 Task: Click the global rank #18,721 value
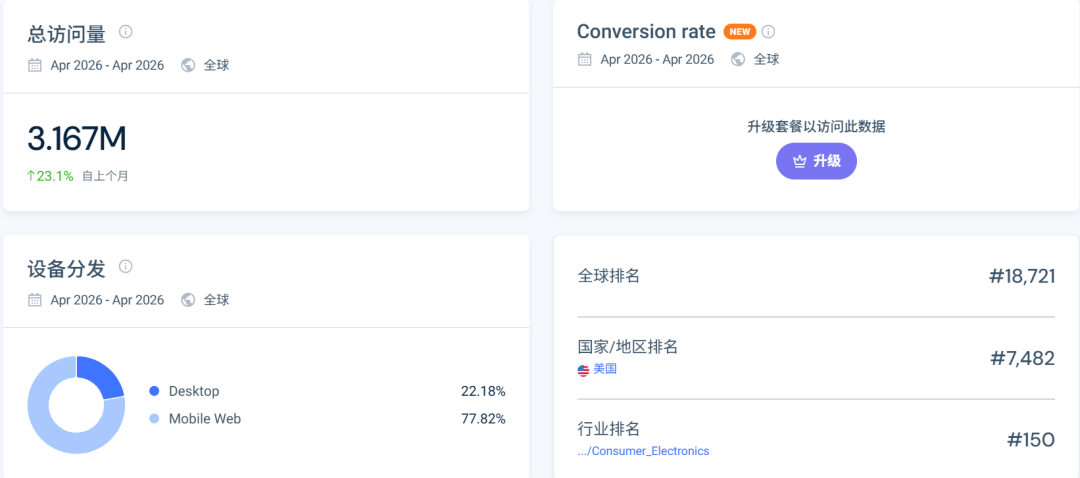click(1022, 276)
